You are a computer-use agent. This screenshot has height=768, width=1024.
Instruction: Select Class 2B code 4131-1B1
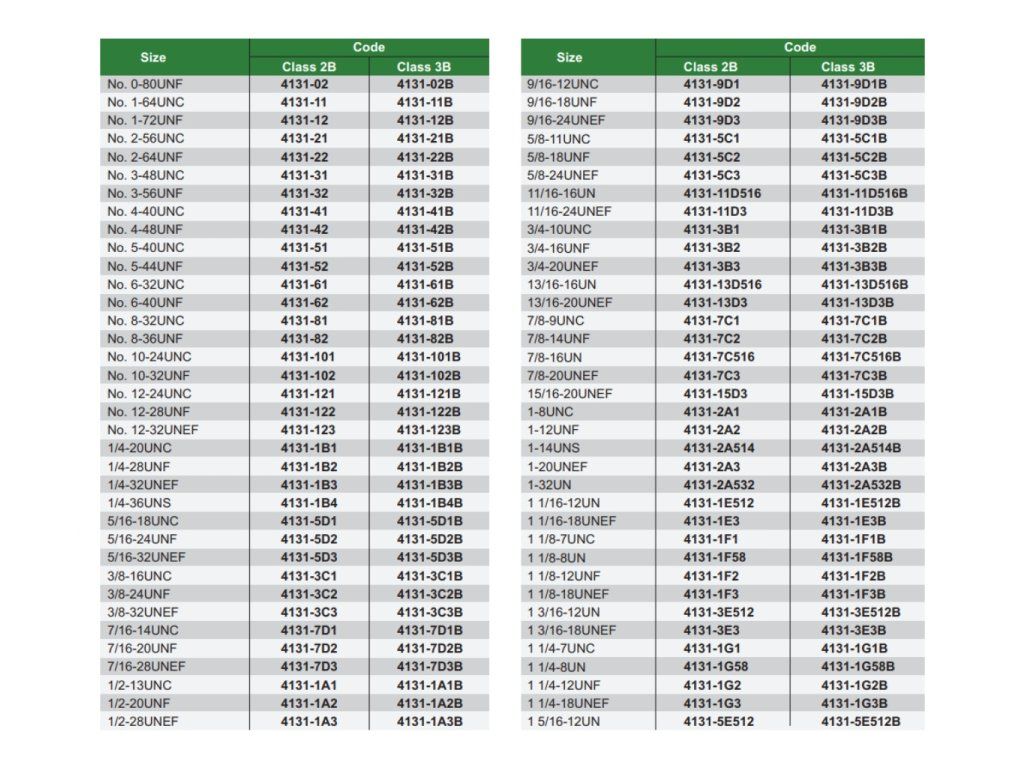pyautogui.click(x=308, y=448)
